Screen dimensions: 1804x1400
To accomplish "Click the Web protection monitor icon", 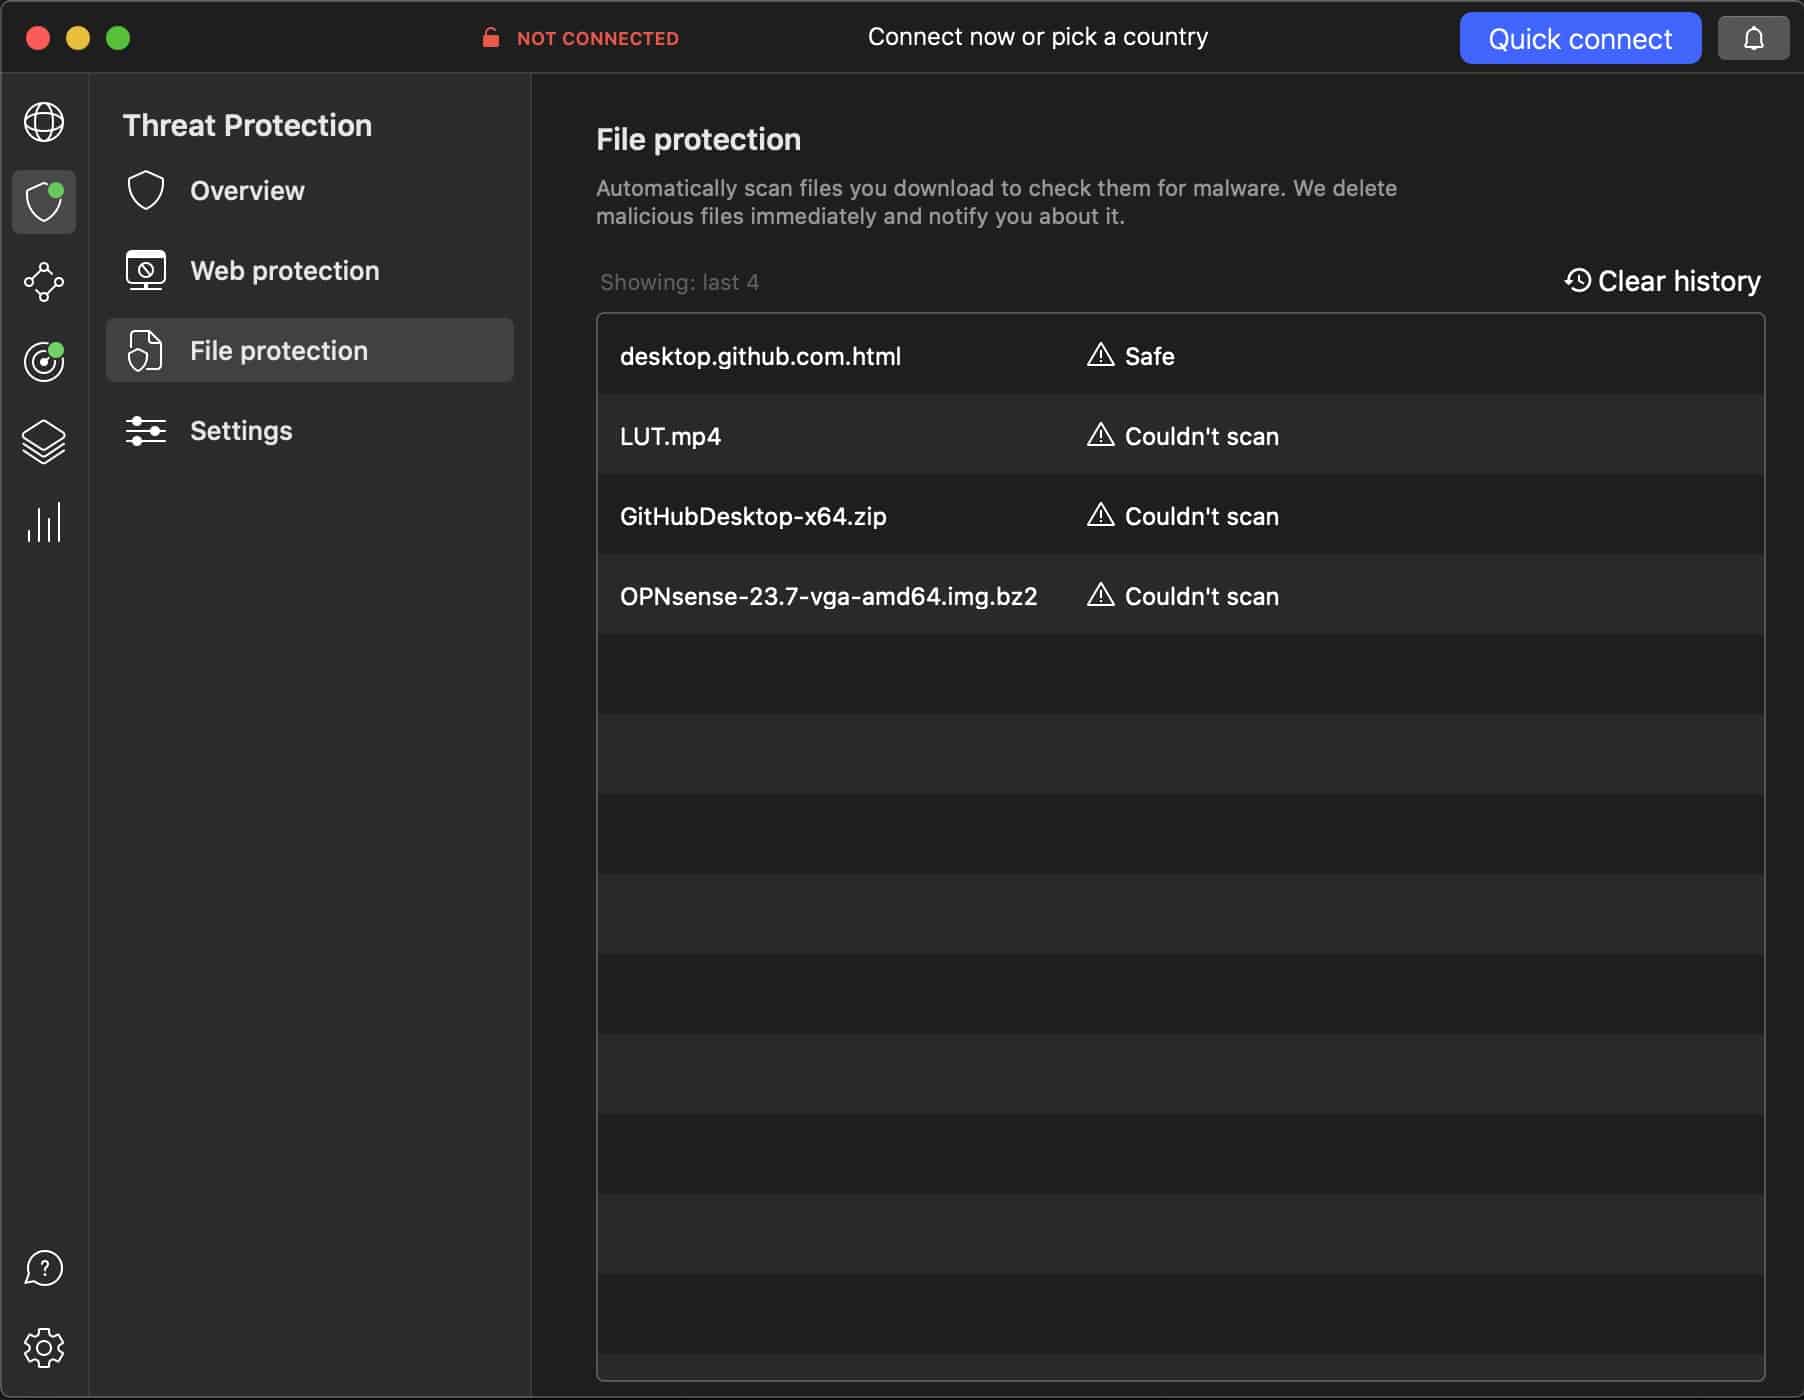I will pos(146,270).
